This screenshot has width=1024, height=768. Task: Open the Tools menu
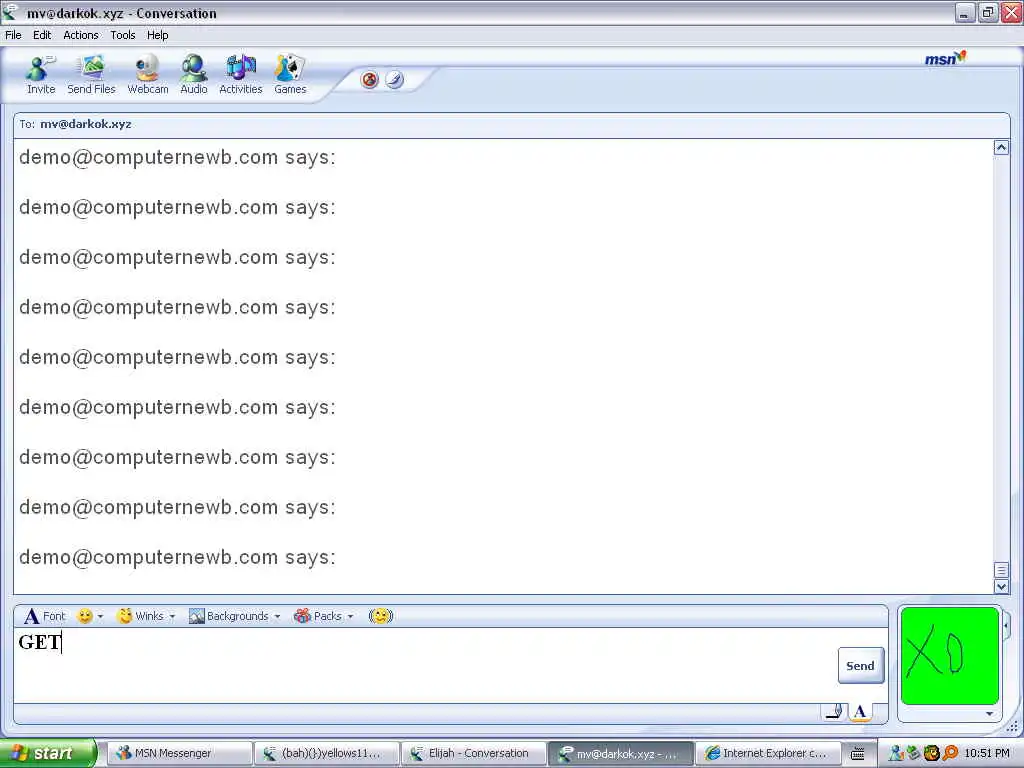click(x=123, y=35)
